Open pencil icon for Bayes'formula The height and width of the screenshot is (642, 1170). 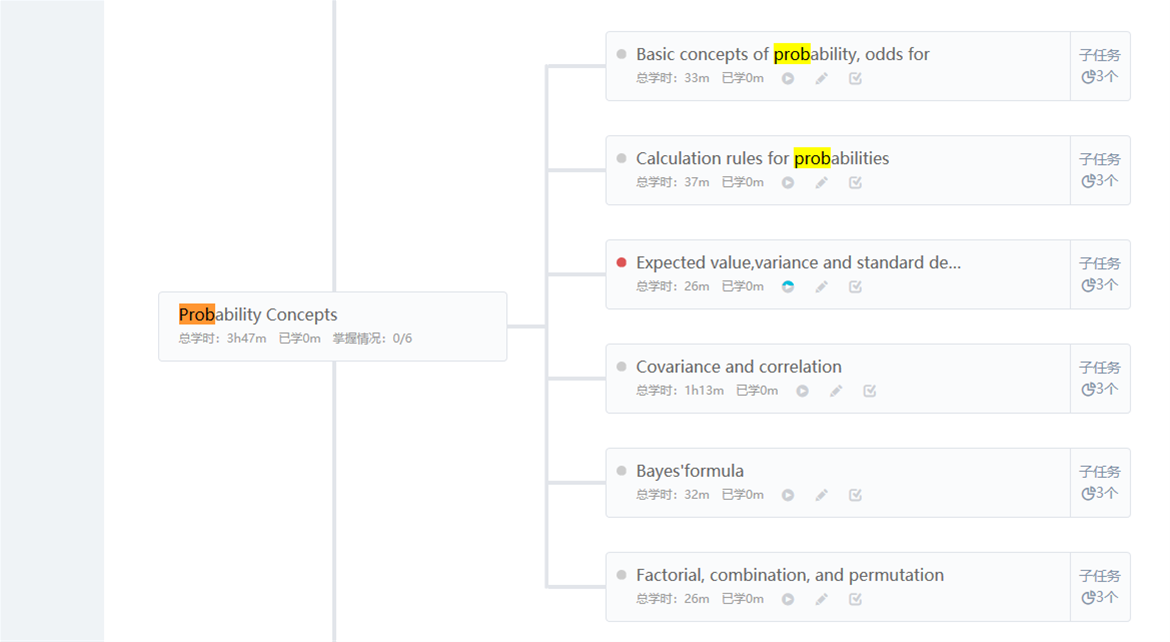tap(822, 495)
